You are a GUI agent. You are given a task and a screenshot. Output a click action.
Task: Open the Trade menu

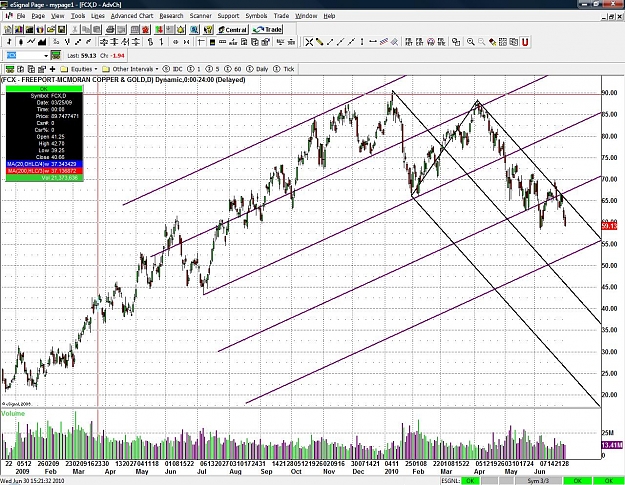[281, 16]
